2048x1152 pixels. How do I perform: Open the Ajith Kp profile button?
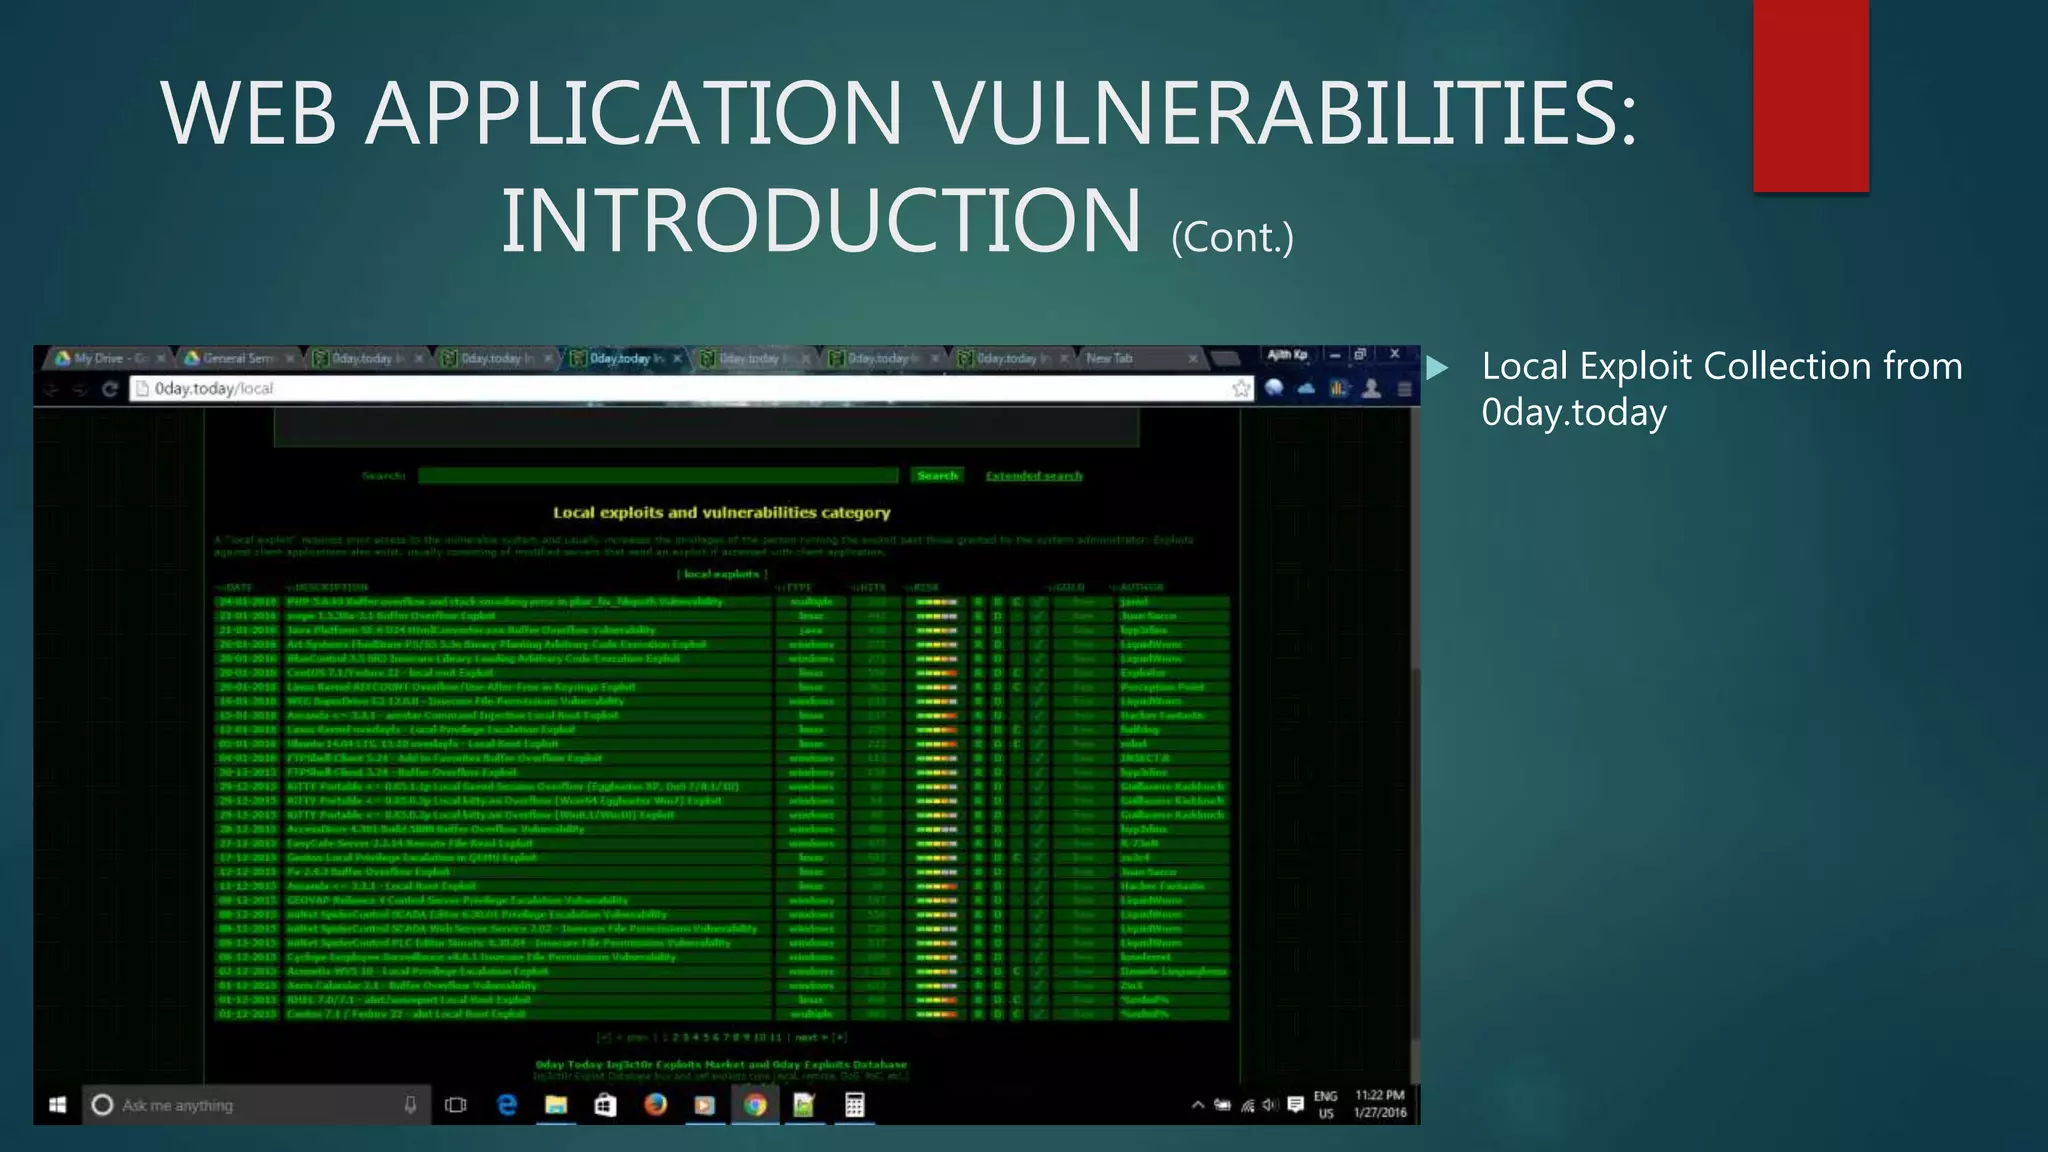(1287, 355)
